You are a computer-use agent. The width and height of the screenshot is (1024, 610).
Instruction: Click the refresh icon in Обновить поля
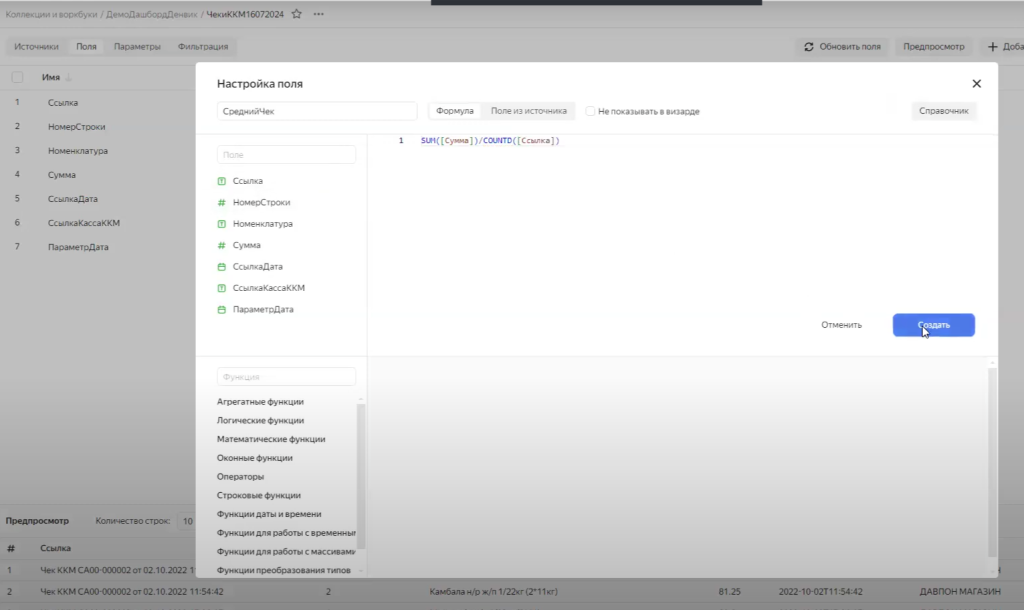[809, 47]
